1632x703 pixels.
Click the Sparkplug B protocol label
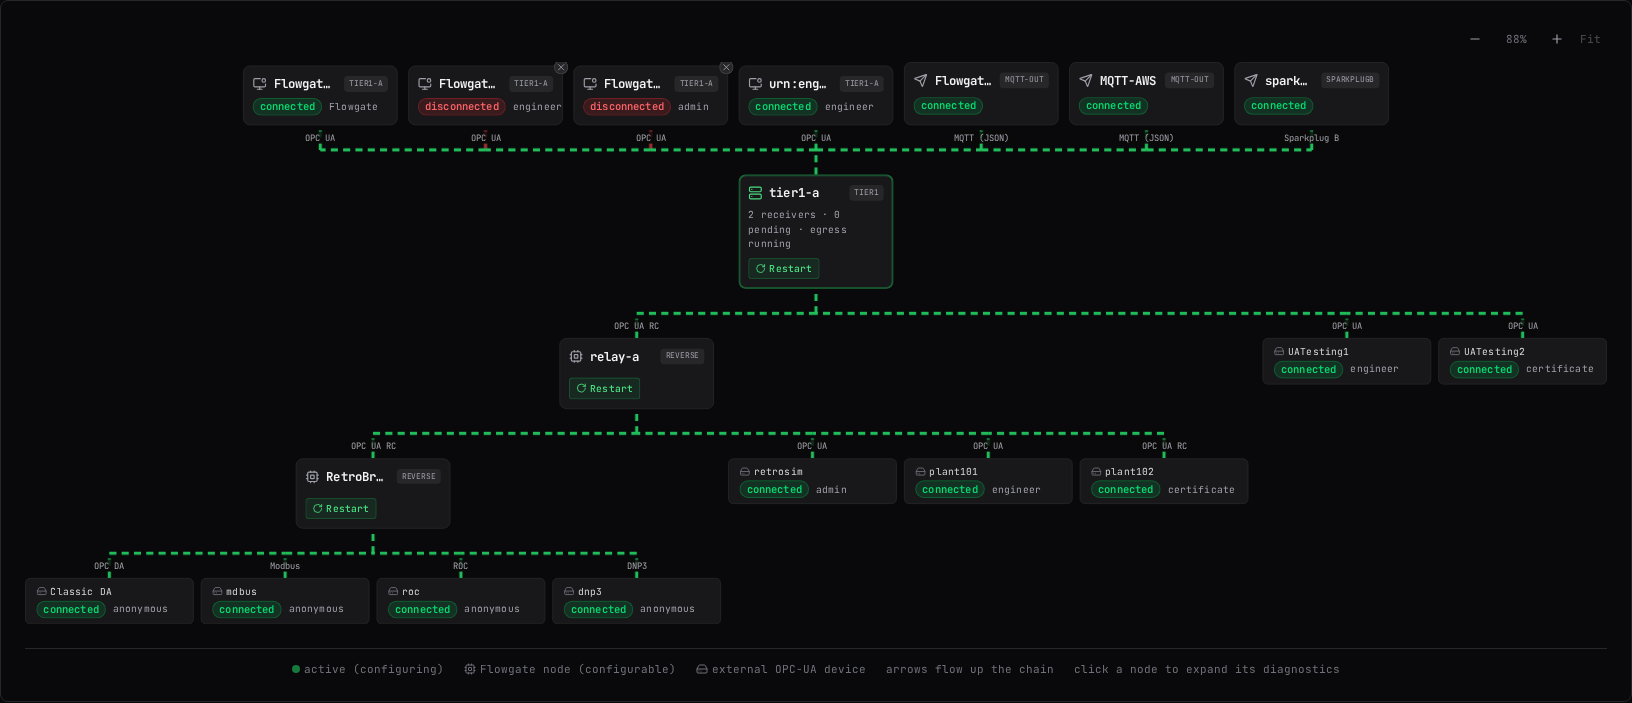click(x=1311, y=138)
